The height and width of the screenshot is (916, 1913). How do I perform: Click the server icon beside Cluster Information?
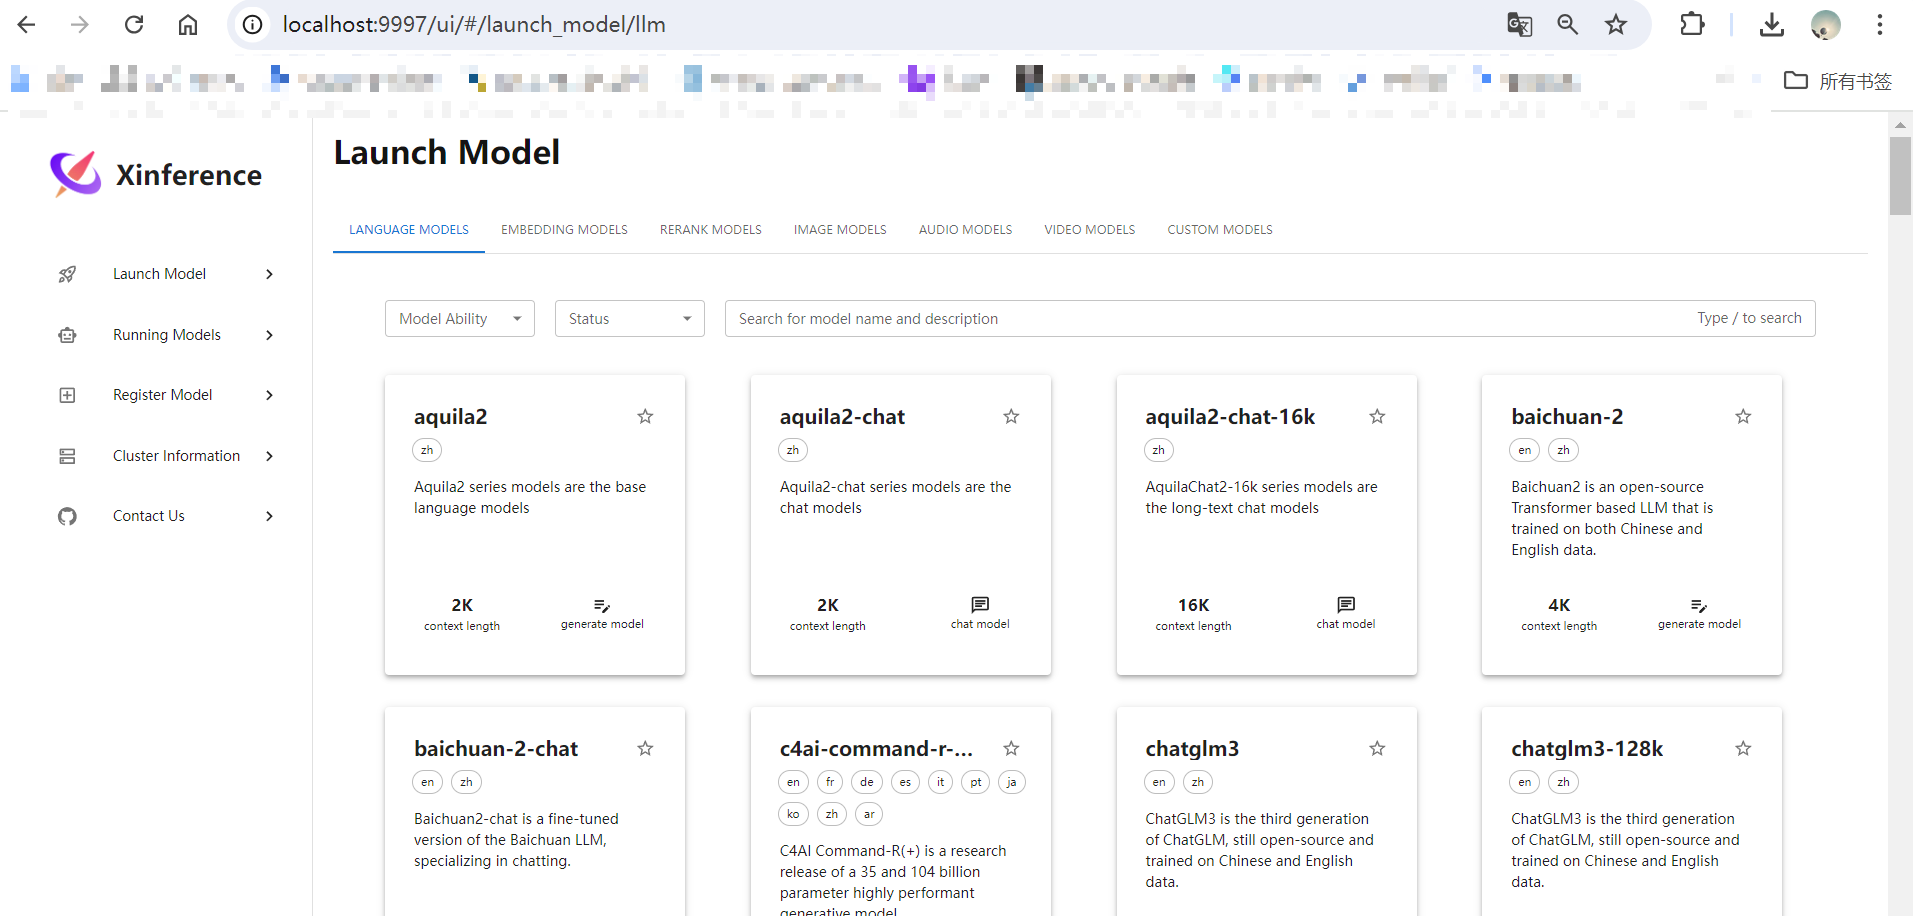(x=67, y=456)
